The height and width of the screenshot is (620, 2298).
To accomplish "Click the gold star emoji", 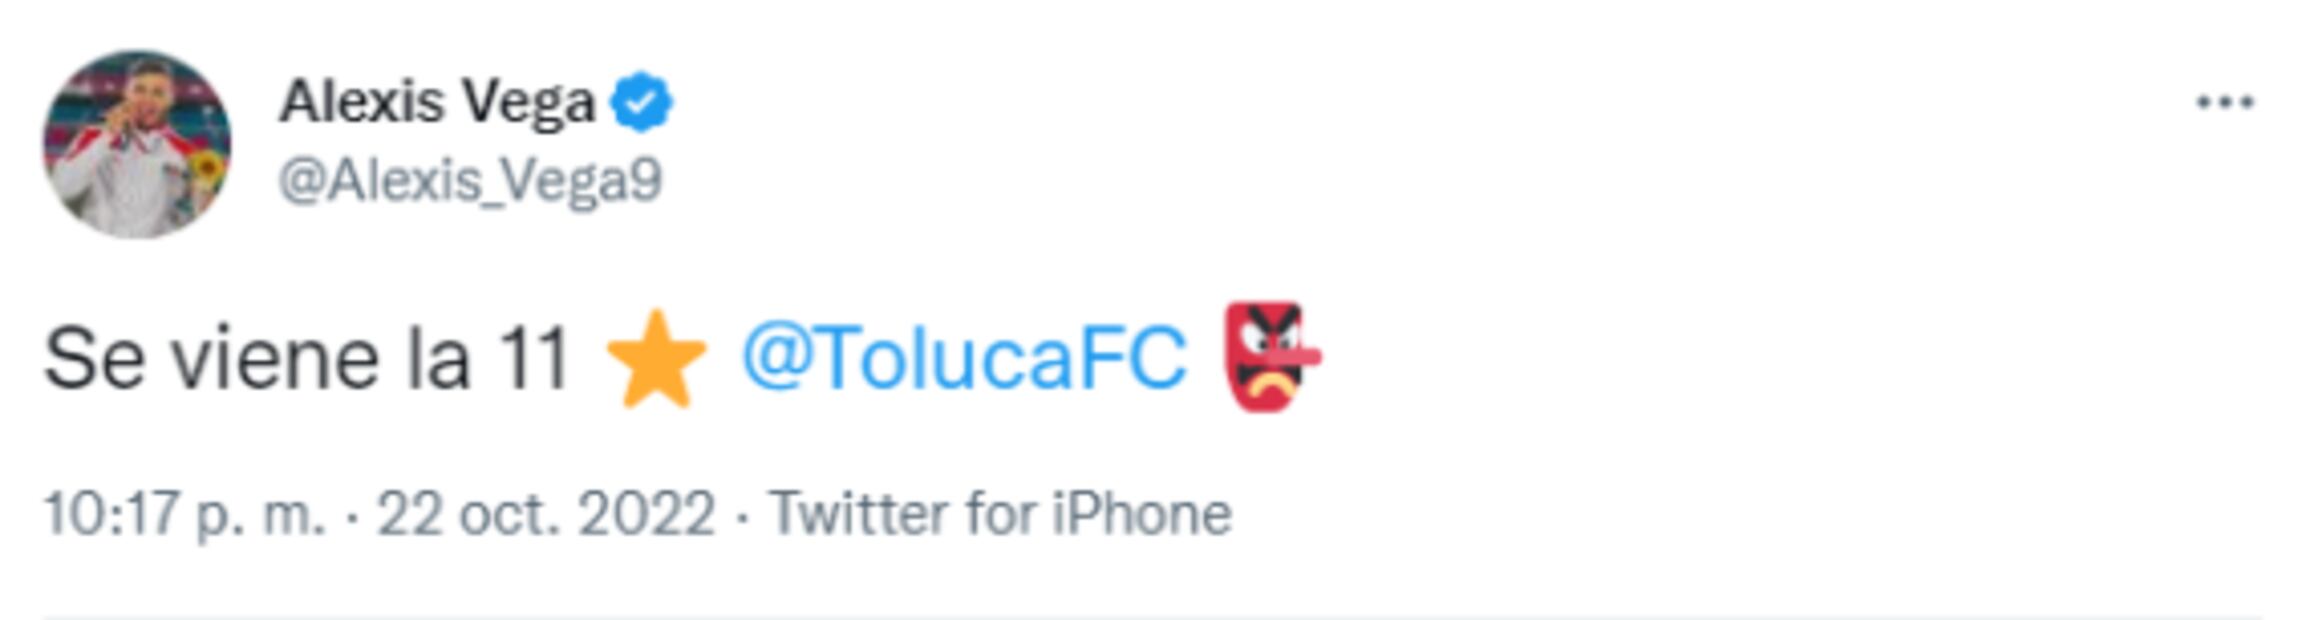I will (656, 360).
